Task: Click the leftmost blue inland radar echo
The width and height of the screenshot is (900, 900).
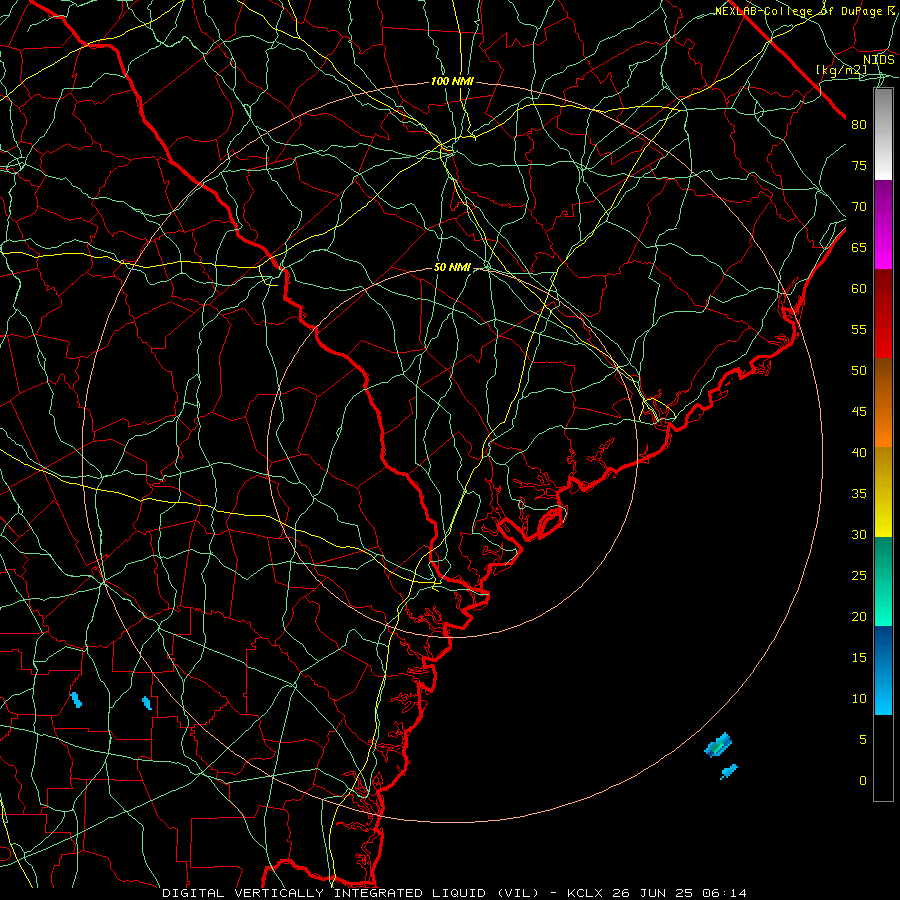Action: (x=76, y=700)
